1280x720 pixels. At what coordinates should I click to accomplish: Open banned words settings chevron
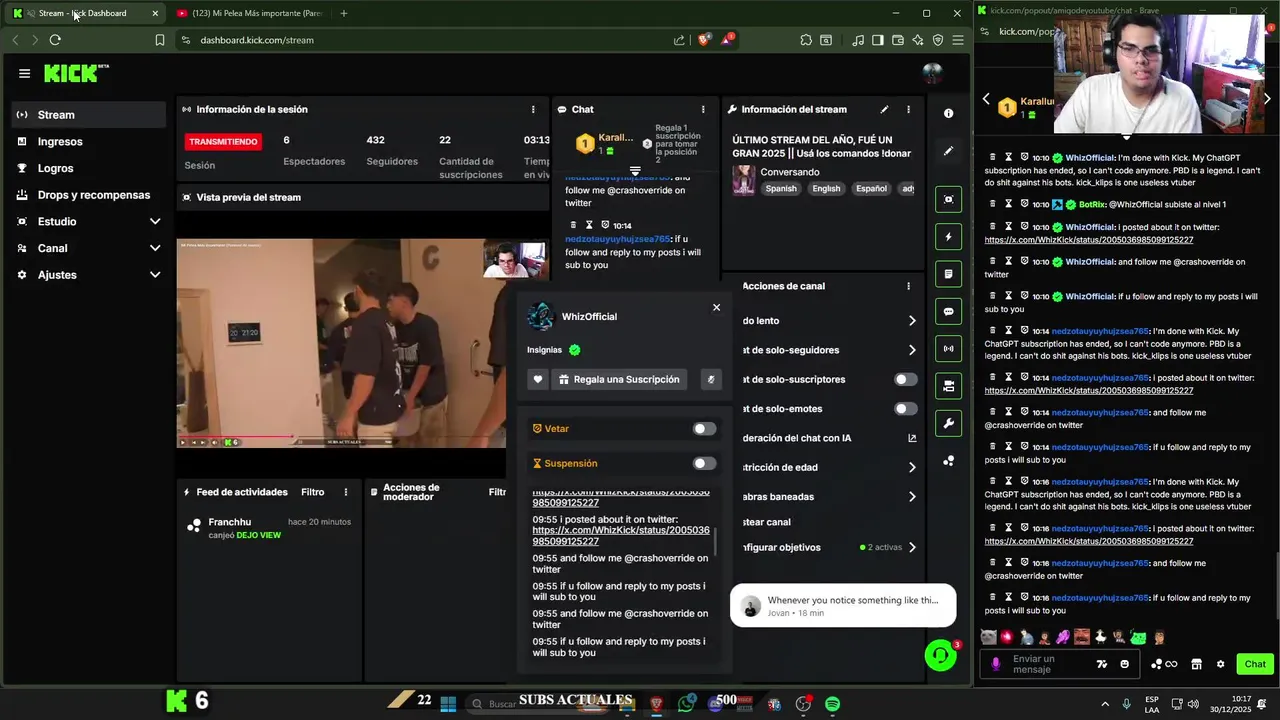[912, 496]
